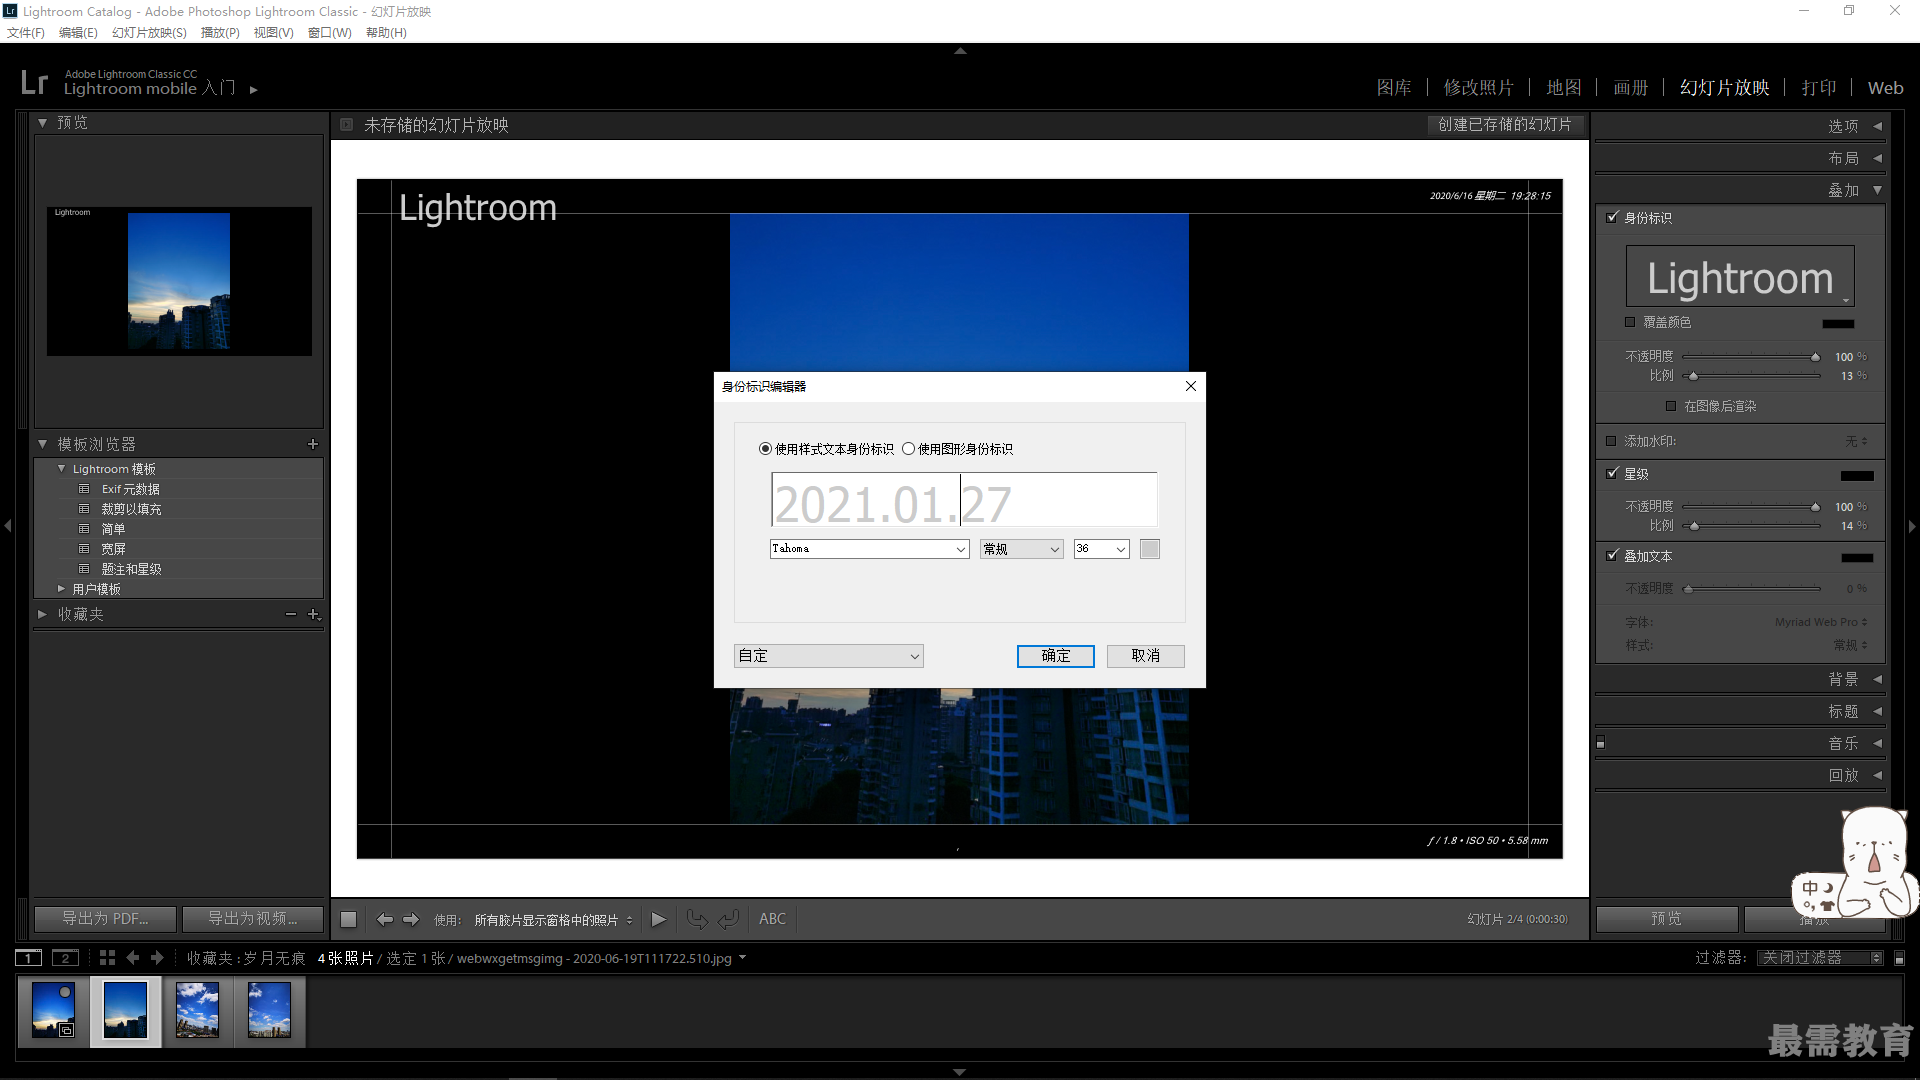Open the File menu
Screen dimensions: 1920x1080
click(x=26, y=33)
